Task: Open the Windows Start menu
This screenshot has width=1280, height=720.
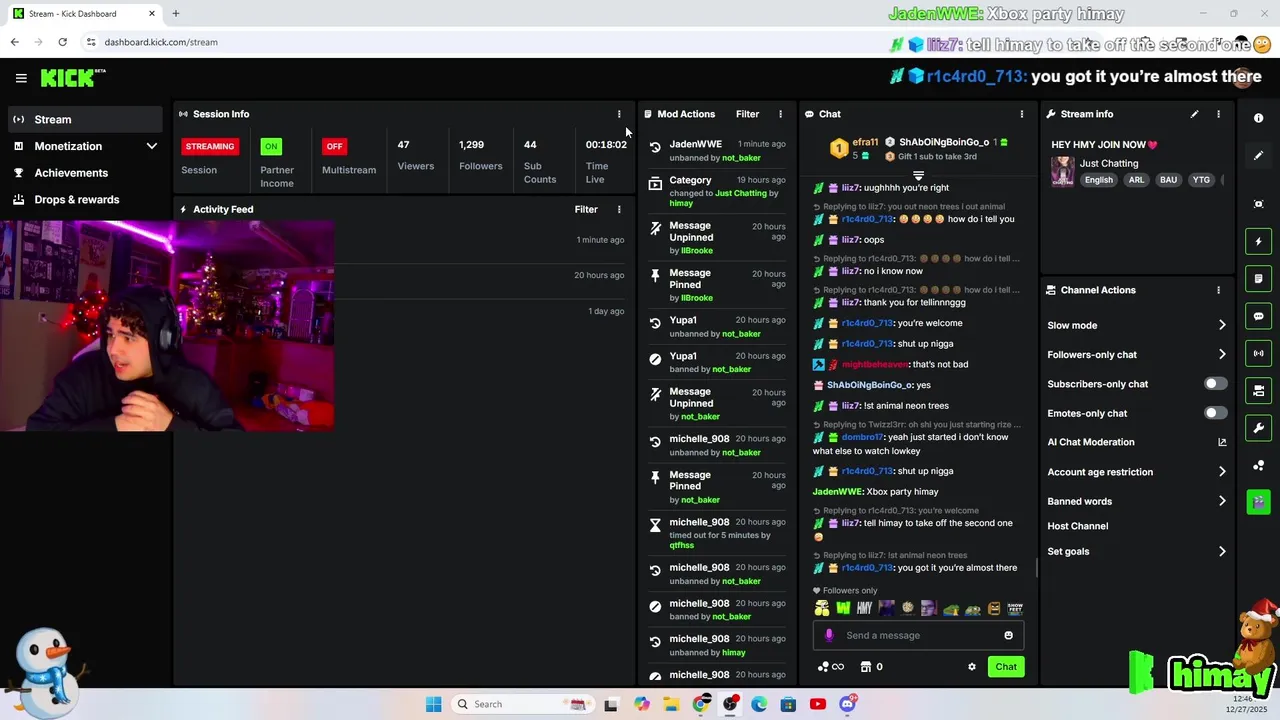Action: [433, 704]
